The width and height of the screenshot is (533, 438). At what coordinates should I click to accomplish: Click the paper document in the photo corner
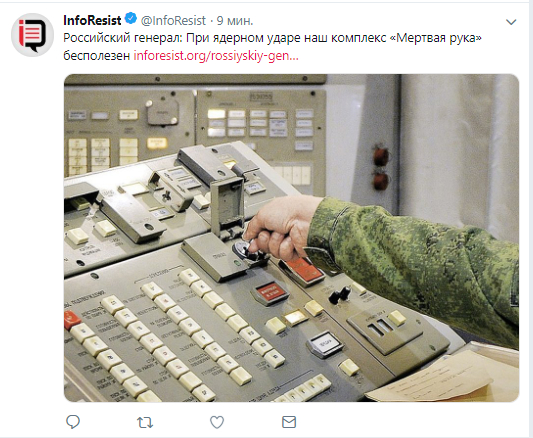click(442, 375)
